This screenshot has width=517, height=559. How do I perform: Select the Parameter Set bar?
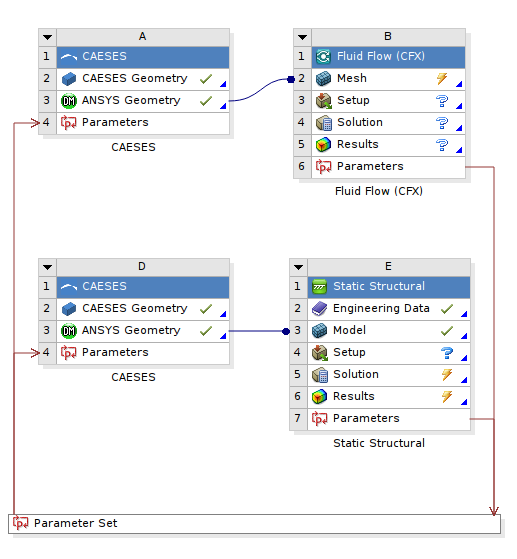pyautogui.click(x=254, y=524)
